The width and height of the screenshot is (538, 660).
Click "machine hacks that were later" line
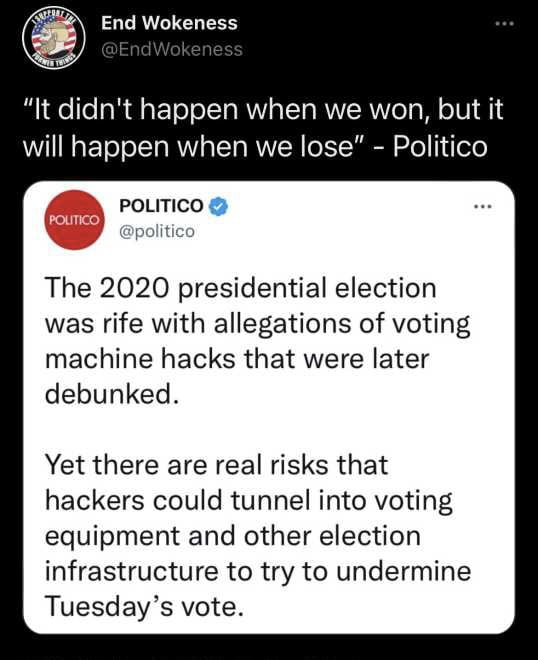(x=237, y=359)
